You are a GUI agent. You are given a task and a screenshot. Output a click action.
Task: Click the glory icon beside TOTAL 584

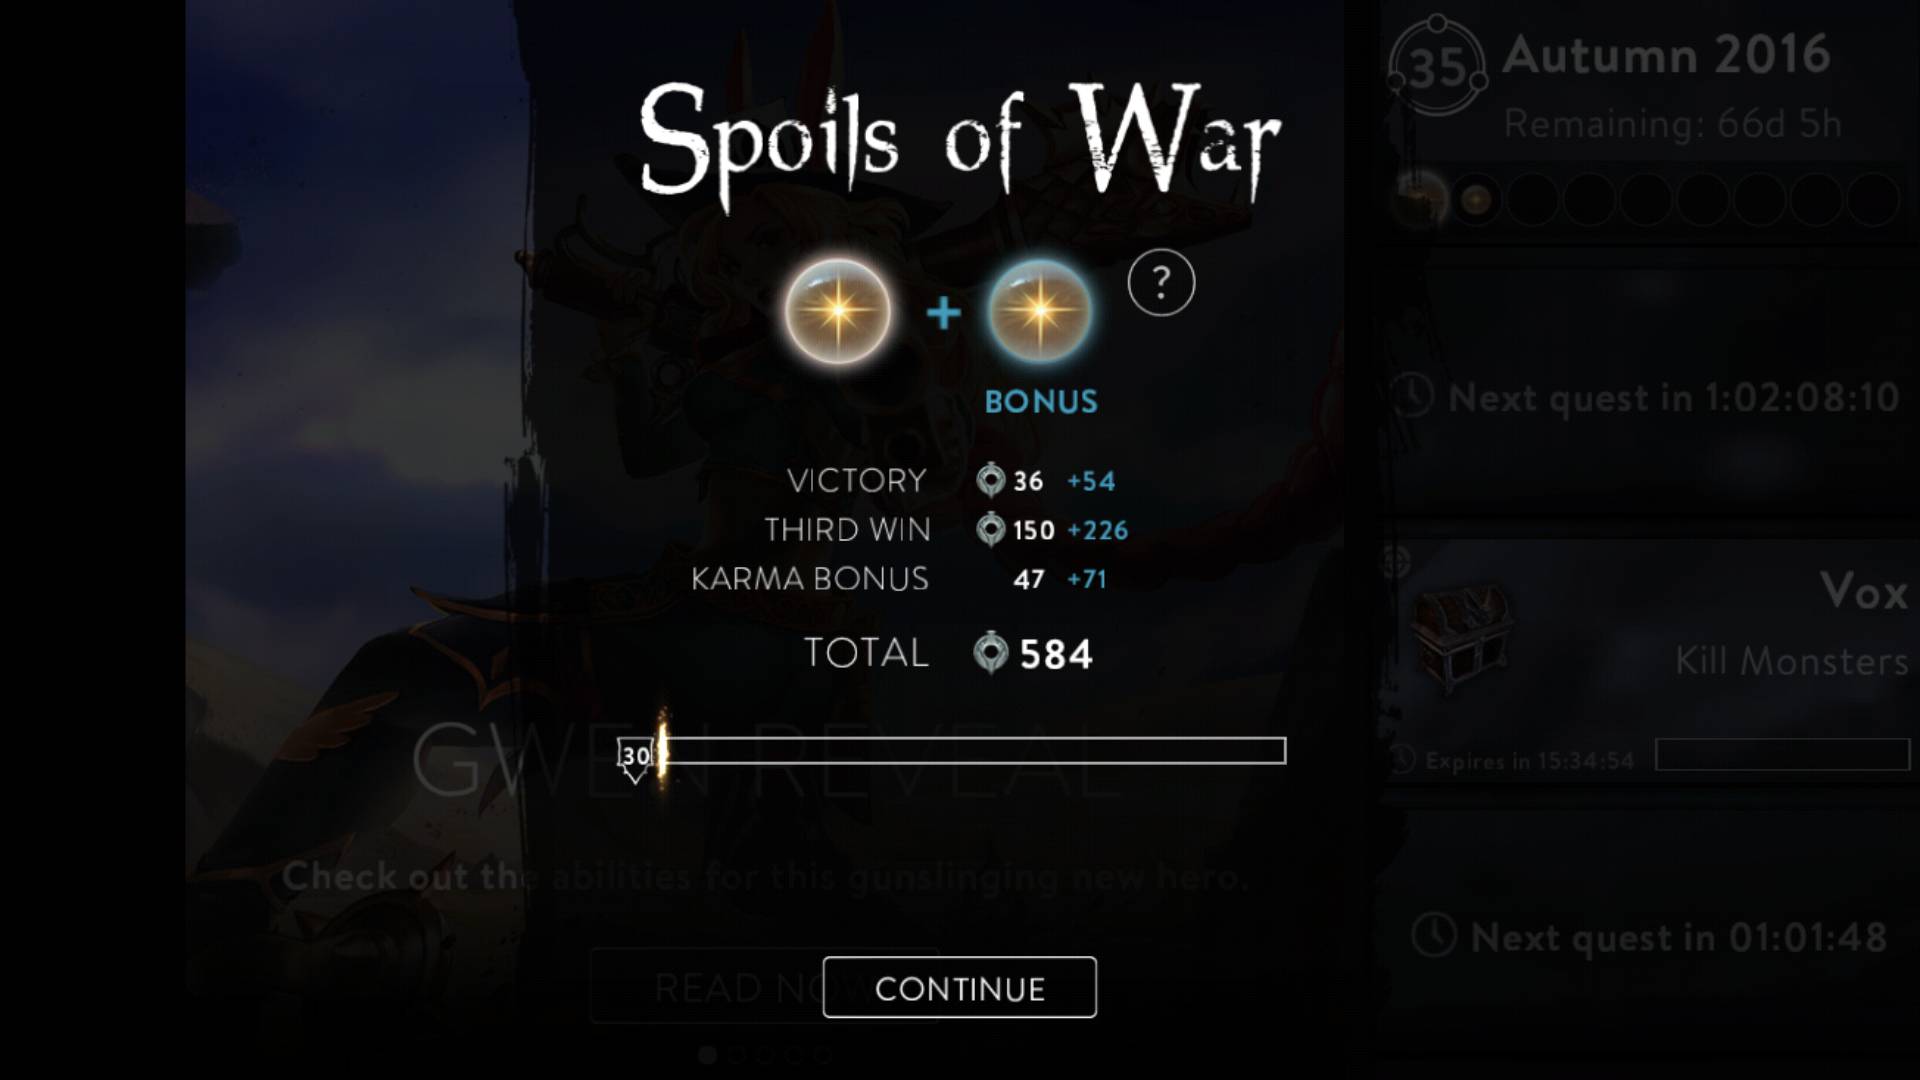click(991, 653)
